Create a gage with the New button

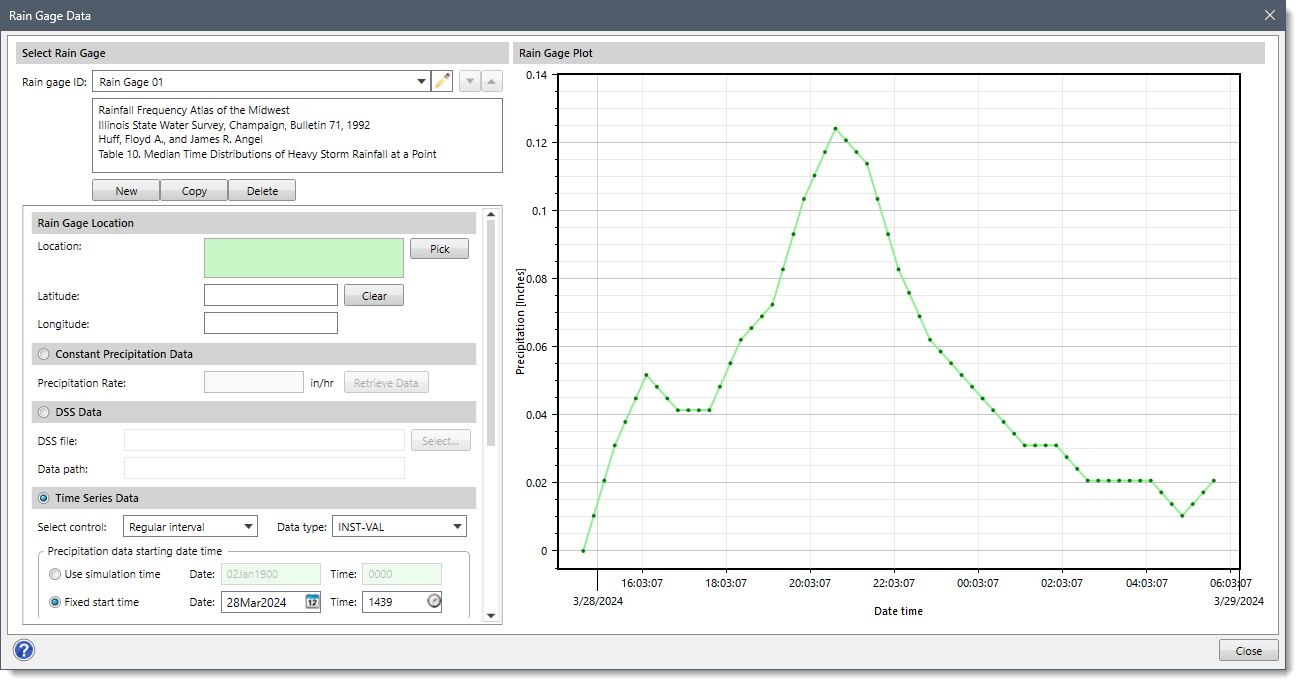[x=125, y=189]
